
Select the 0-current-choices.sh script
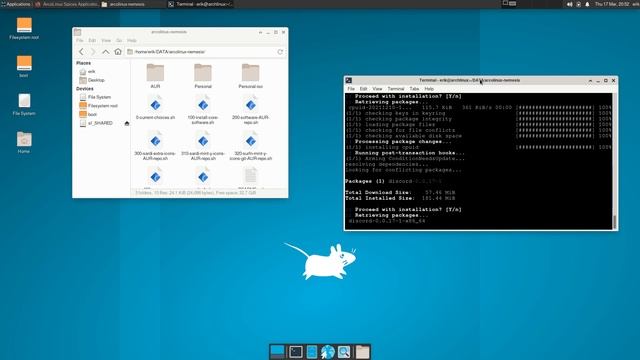coord(155,107)
